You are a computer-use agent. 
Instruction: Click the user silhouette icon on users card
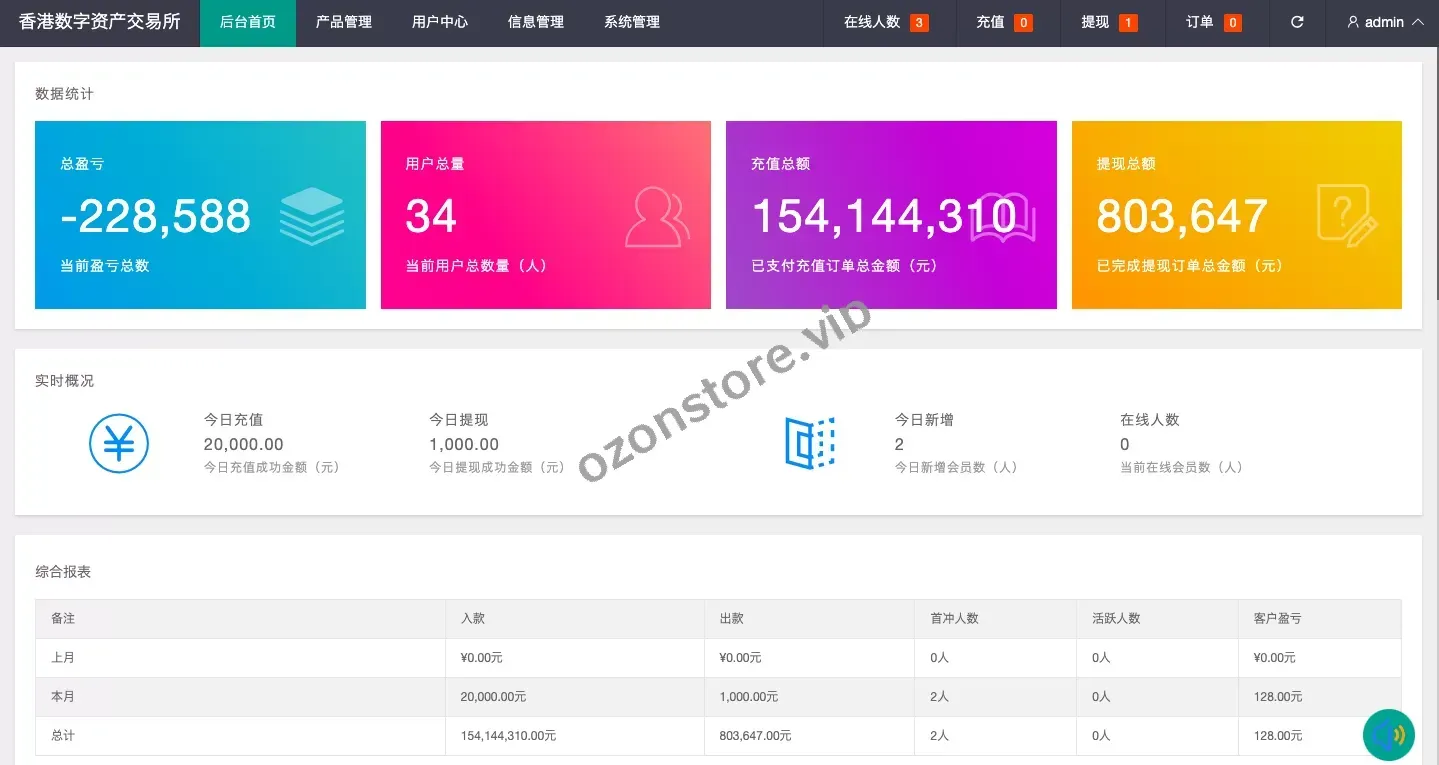click(657, 216)
